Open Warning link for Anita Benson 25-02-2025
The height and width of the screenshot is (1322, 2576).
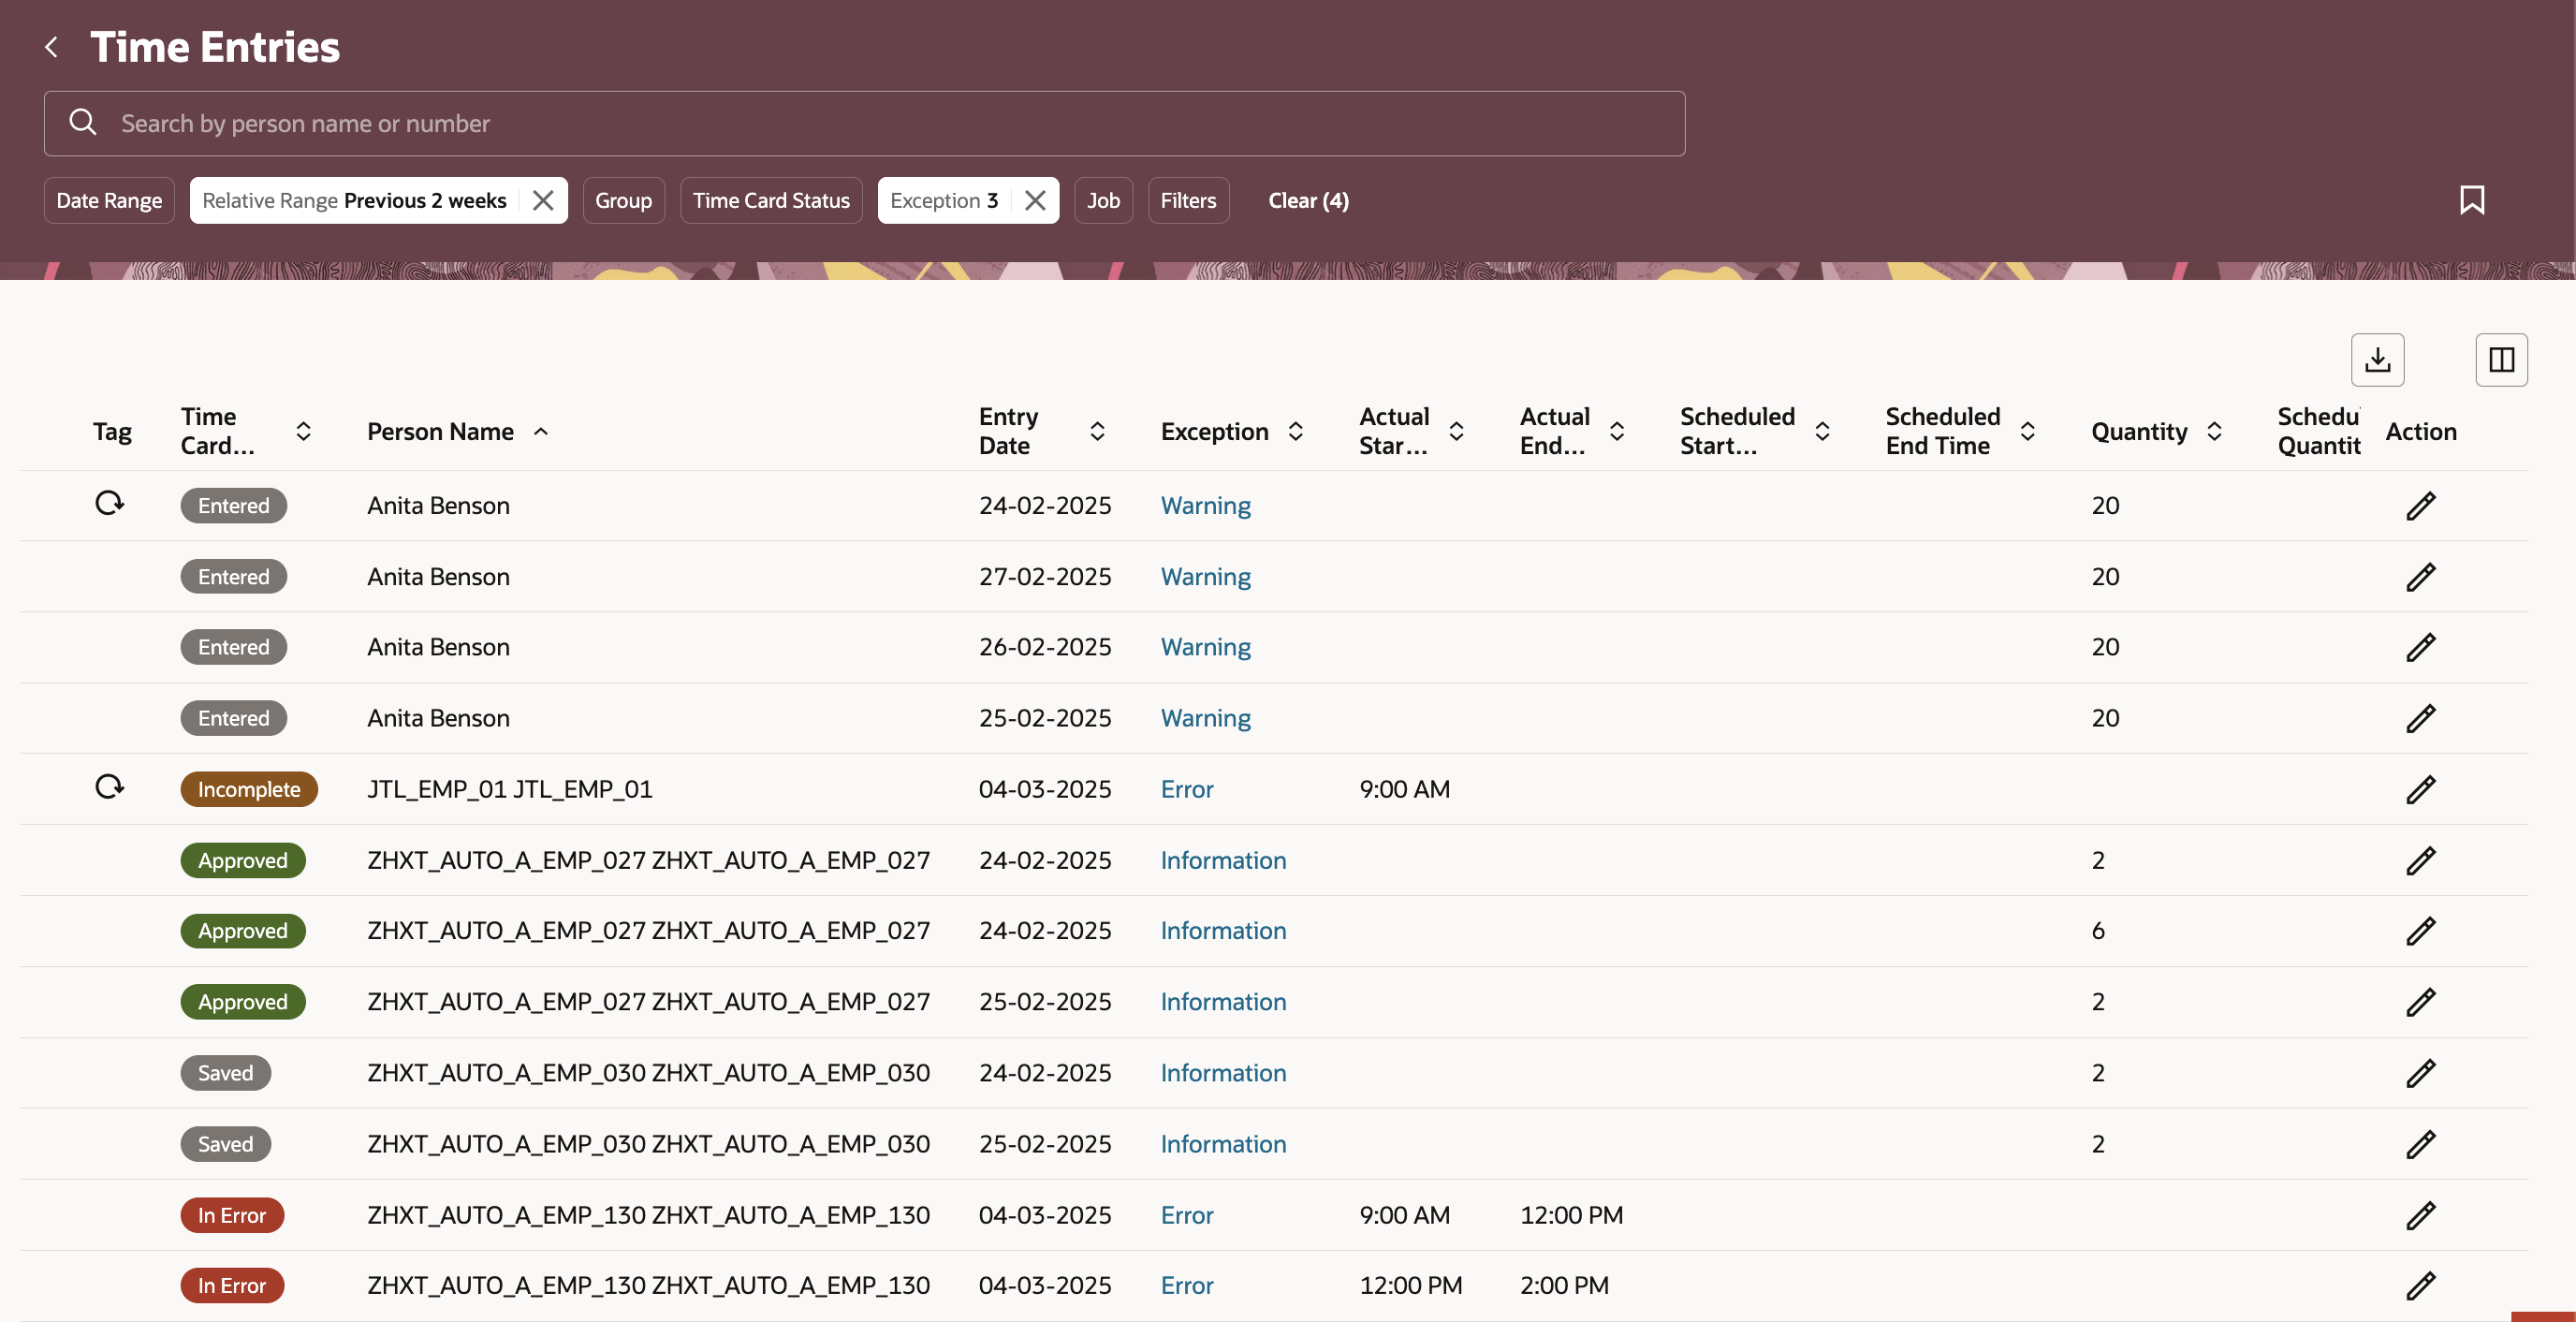(x=1205, y=718)
